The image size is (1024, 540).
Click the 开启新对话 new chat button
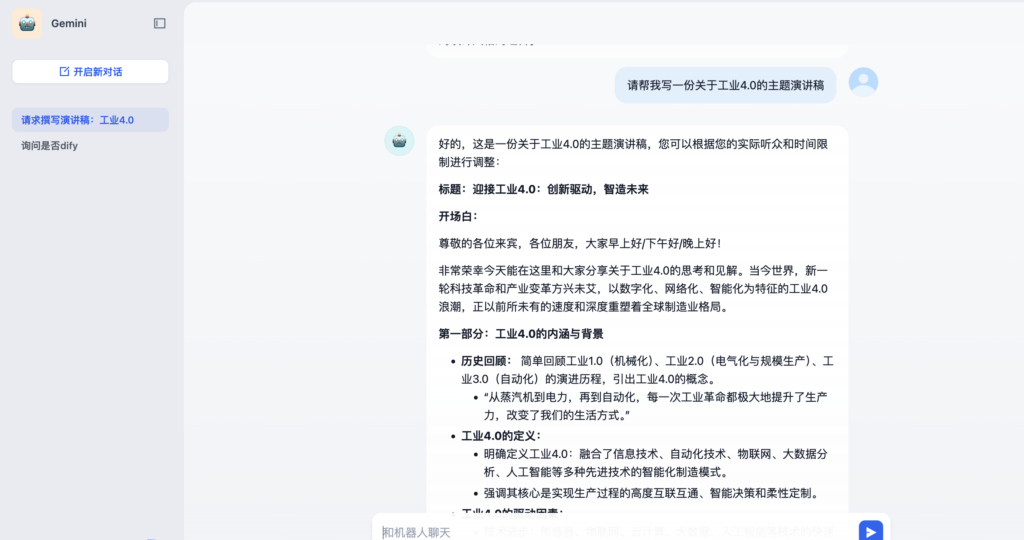coord(90,72)
